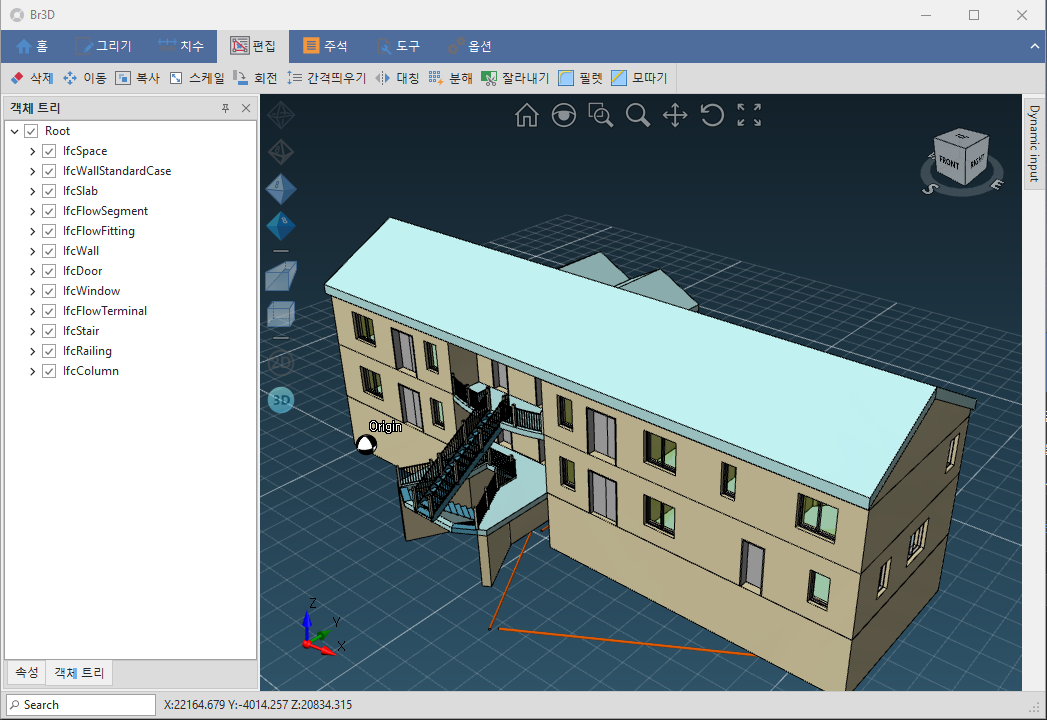Click the Fit to screen icon
The width and height of the screenshot is (1047, 720).
(749, 115)
